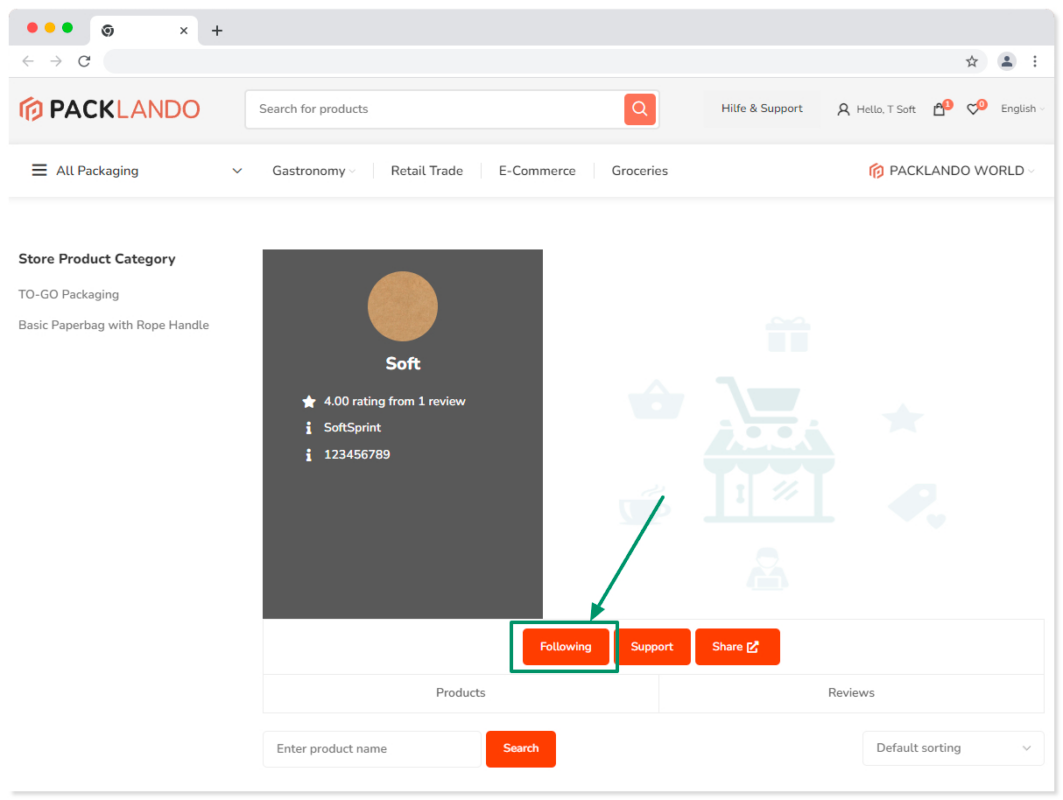Open the Chrome profile icon
Image resolution: width=1063 pixels, height=800 pixels.
[x=1007, y=61]
